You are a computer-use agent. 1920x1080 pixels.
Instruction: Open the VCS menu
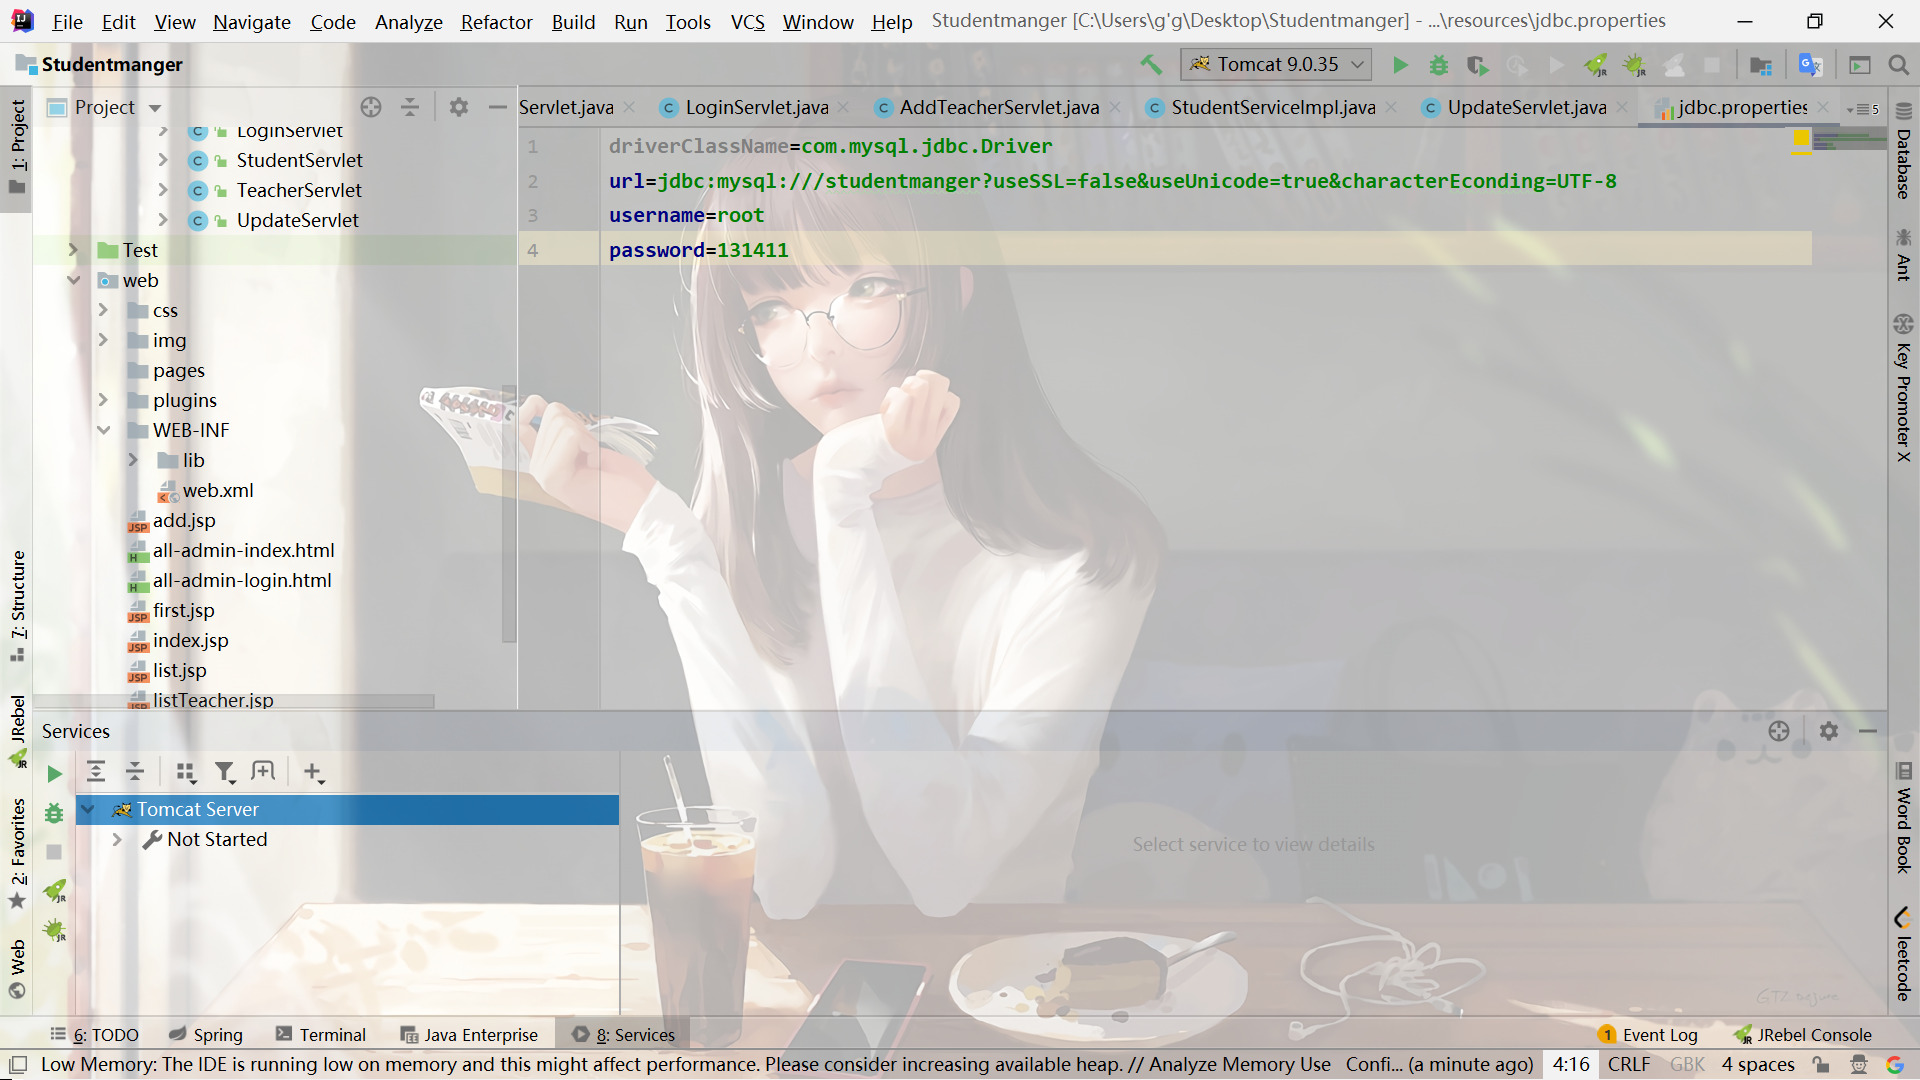point(747,21)
